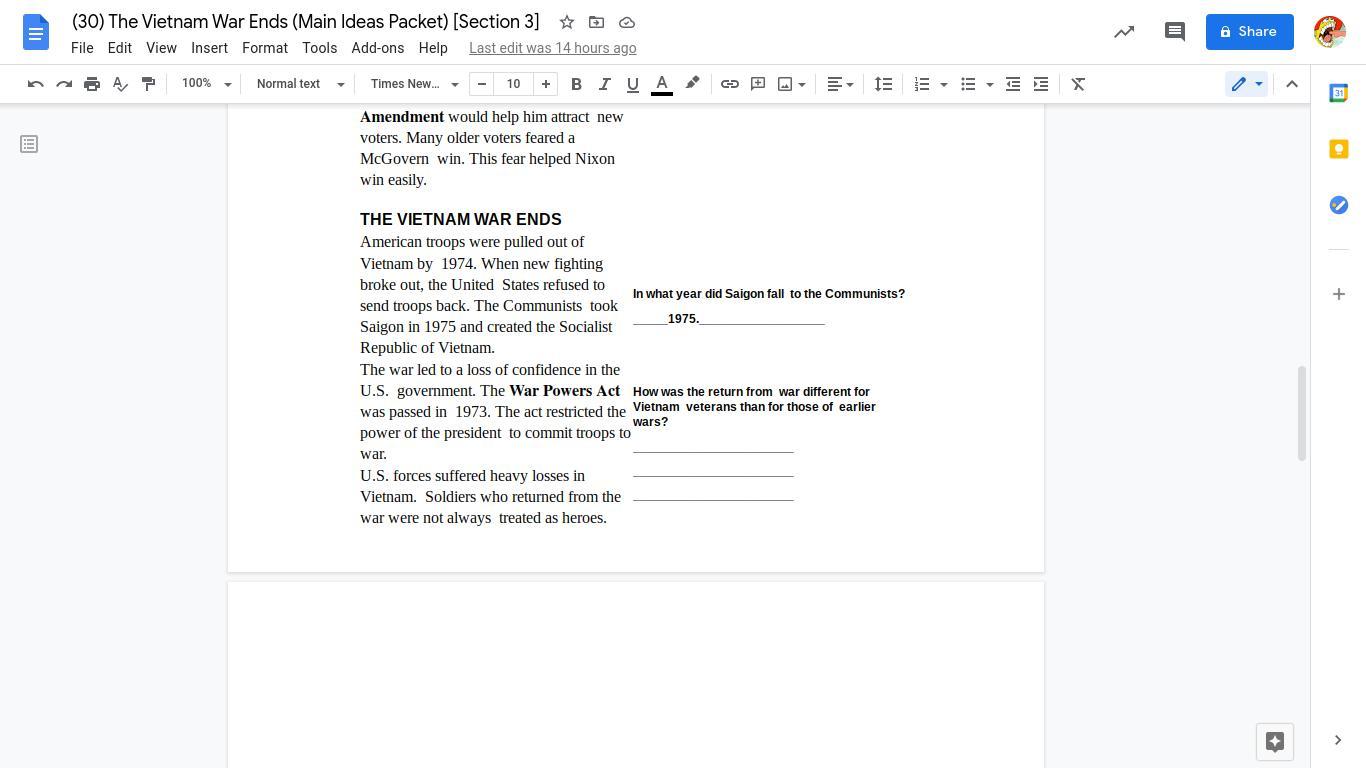This screenshot has height=768, width=1366.
Task: Click the vertical scrollbar thumb
Action: 1302,413
